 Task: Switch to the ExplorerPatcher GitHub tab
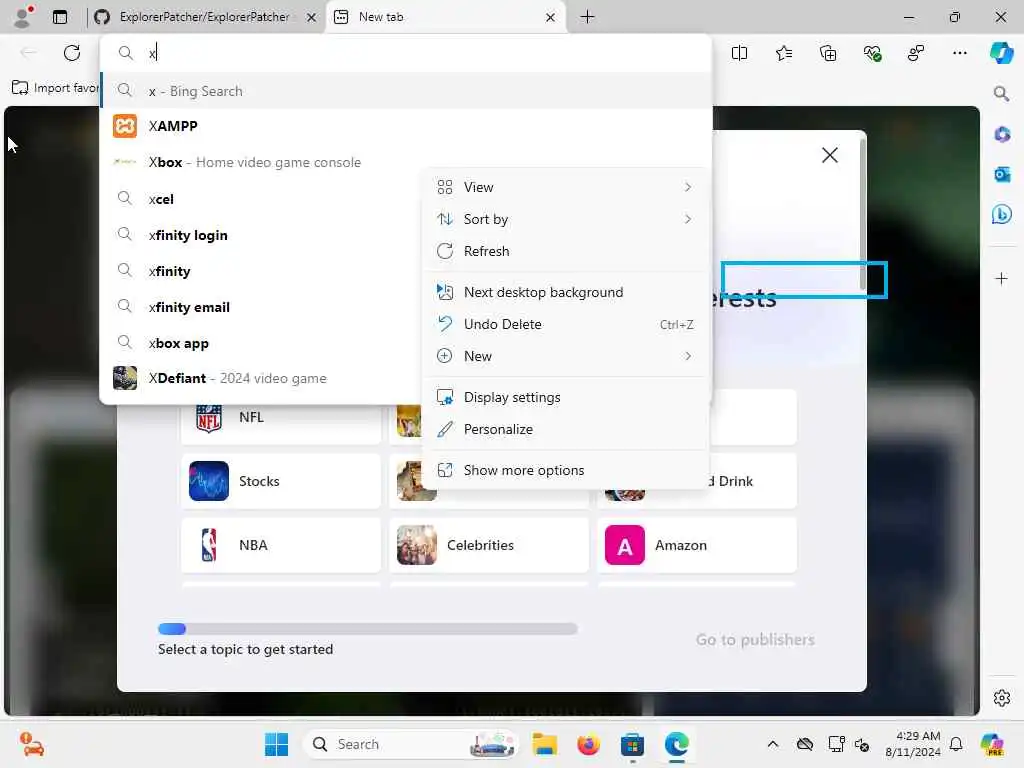click(x=205, y=17)
